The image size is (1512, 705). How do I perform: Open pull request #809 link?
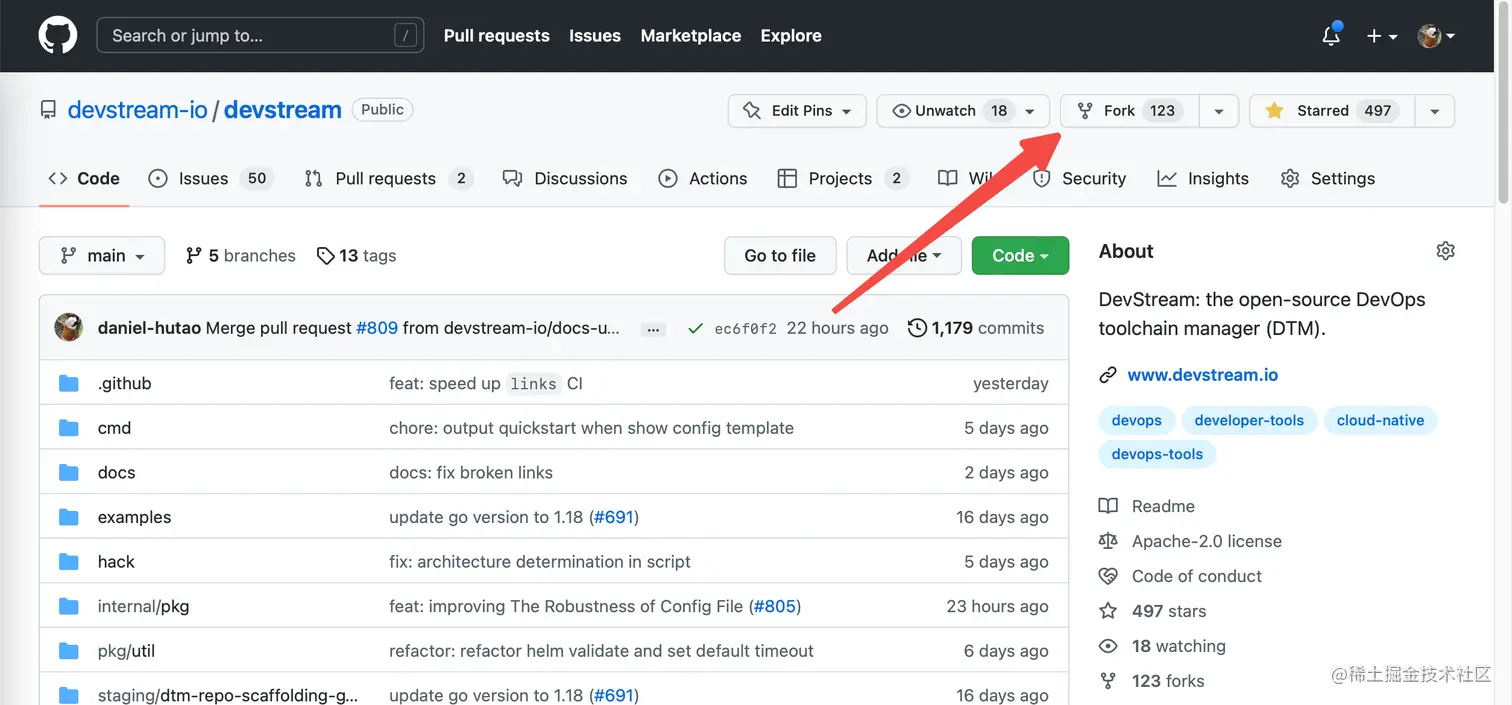coord(377,328)
